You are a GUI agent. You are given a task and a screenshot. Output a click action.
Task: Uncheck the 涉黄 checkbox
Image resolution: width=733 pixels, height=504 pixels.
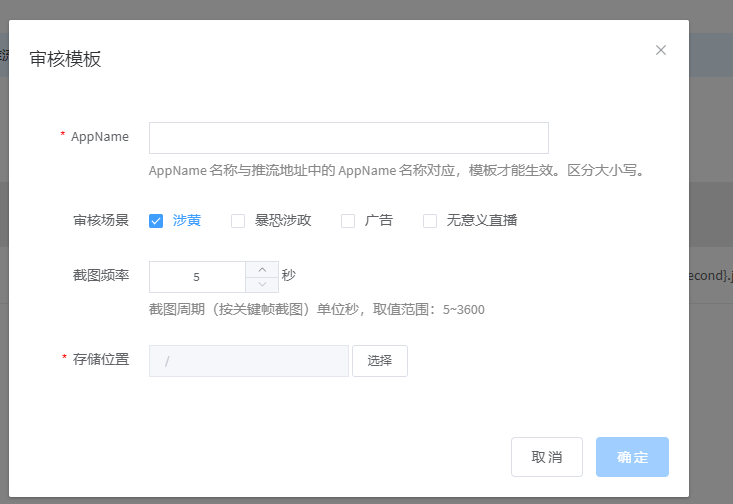[x=156, y=221]
